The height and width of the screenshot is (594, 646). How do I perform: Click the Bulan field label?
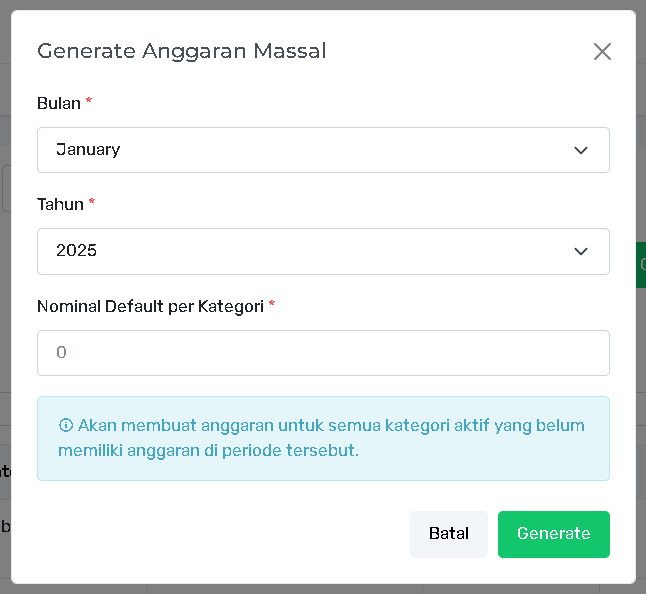click(58, 103)
